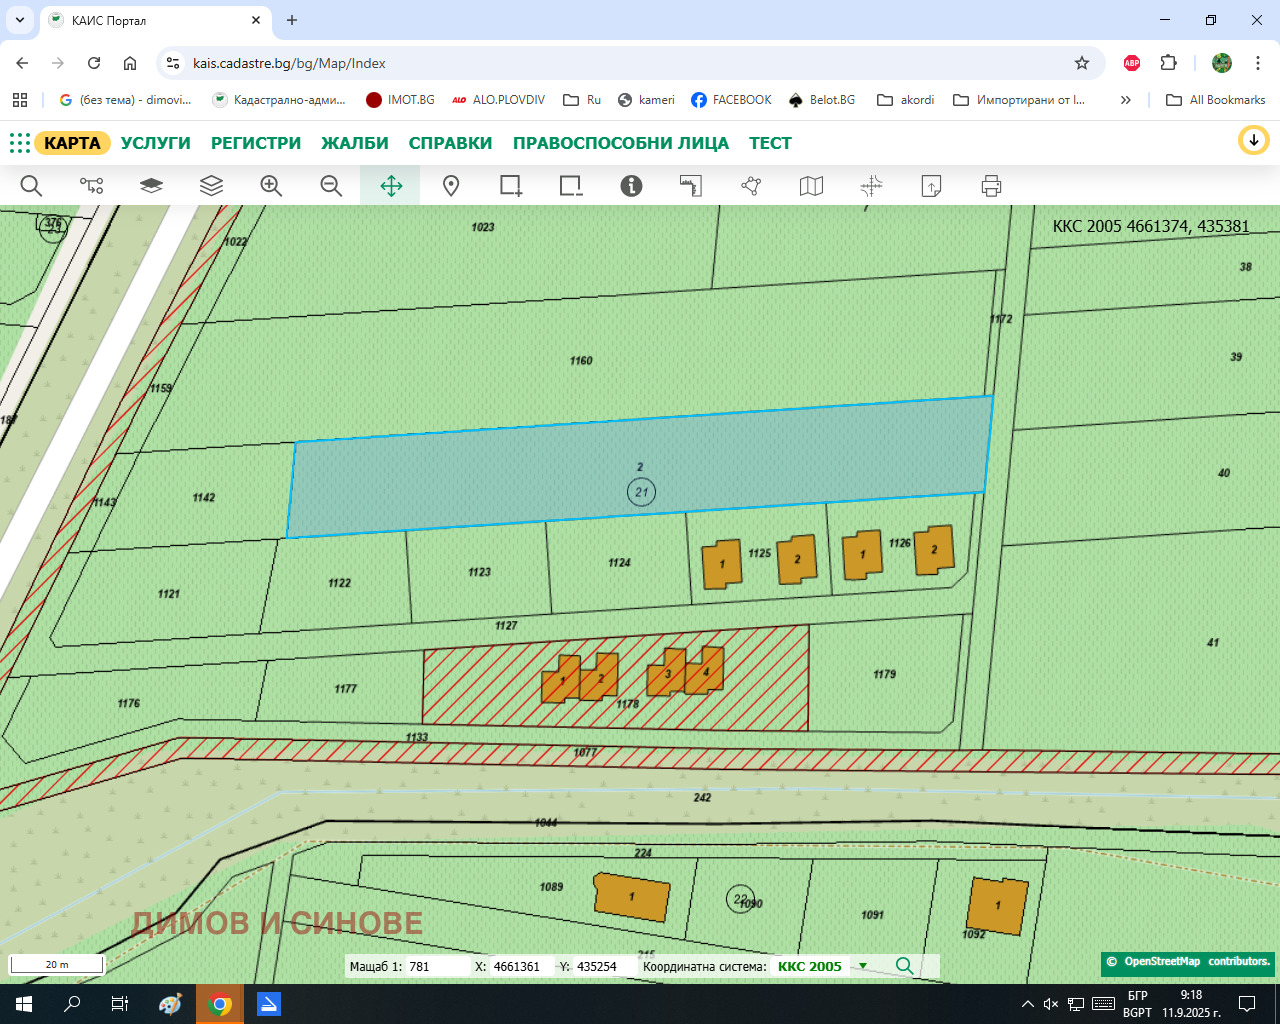Open the СПРАВКИ menu
This screenshot has height=1024, width=1280.
coord(450,143)
